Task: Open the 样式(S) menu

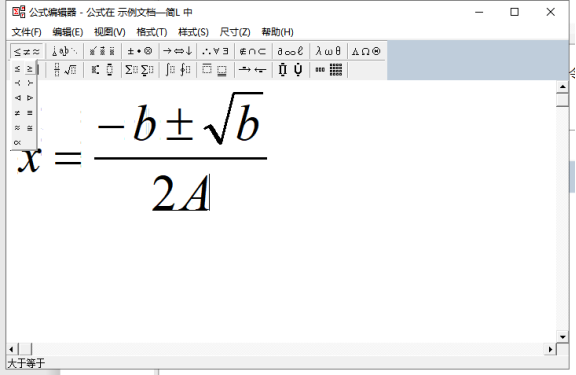Action: coord(193,32)
